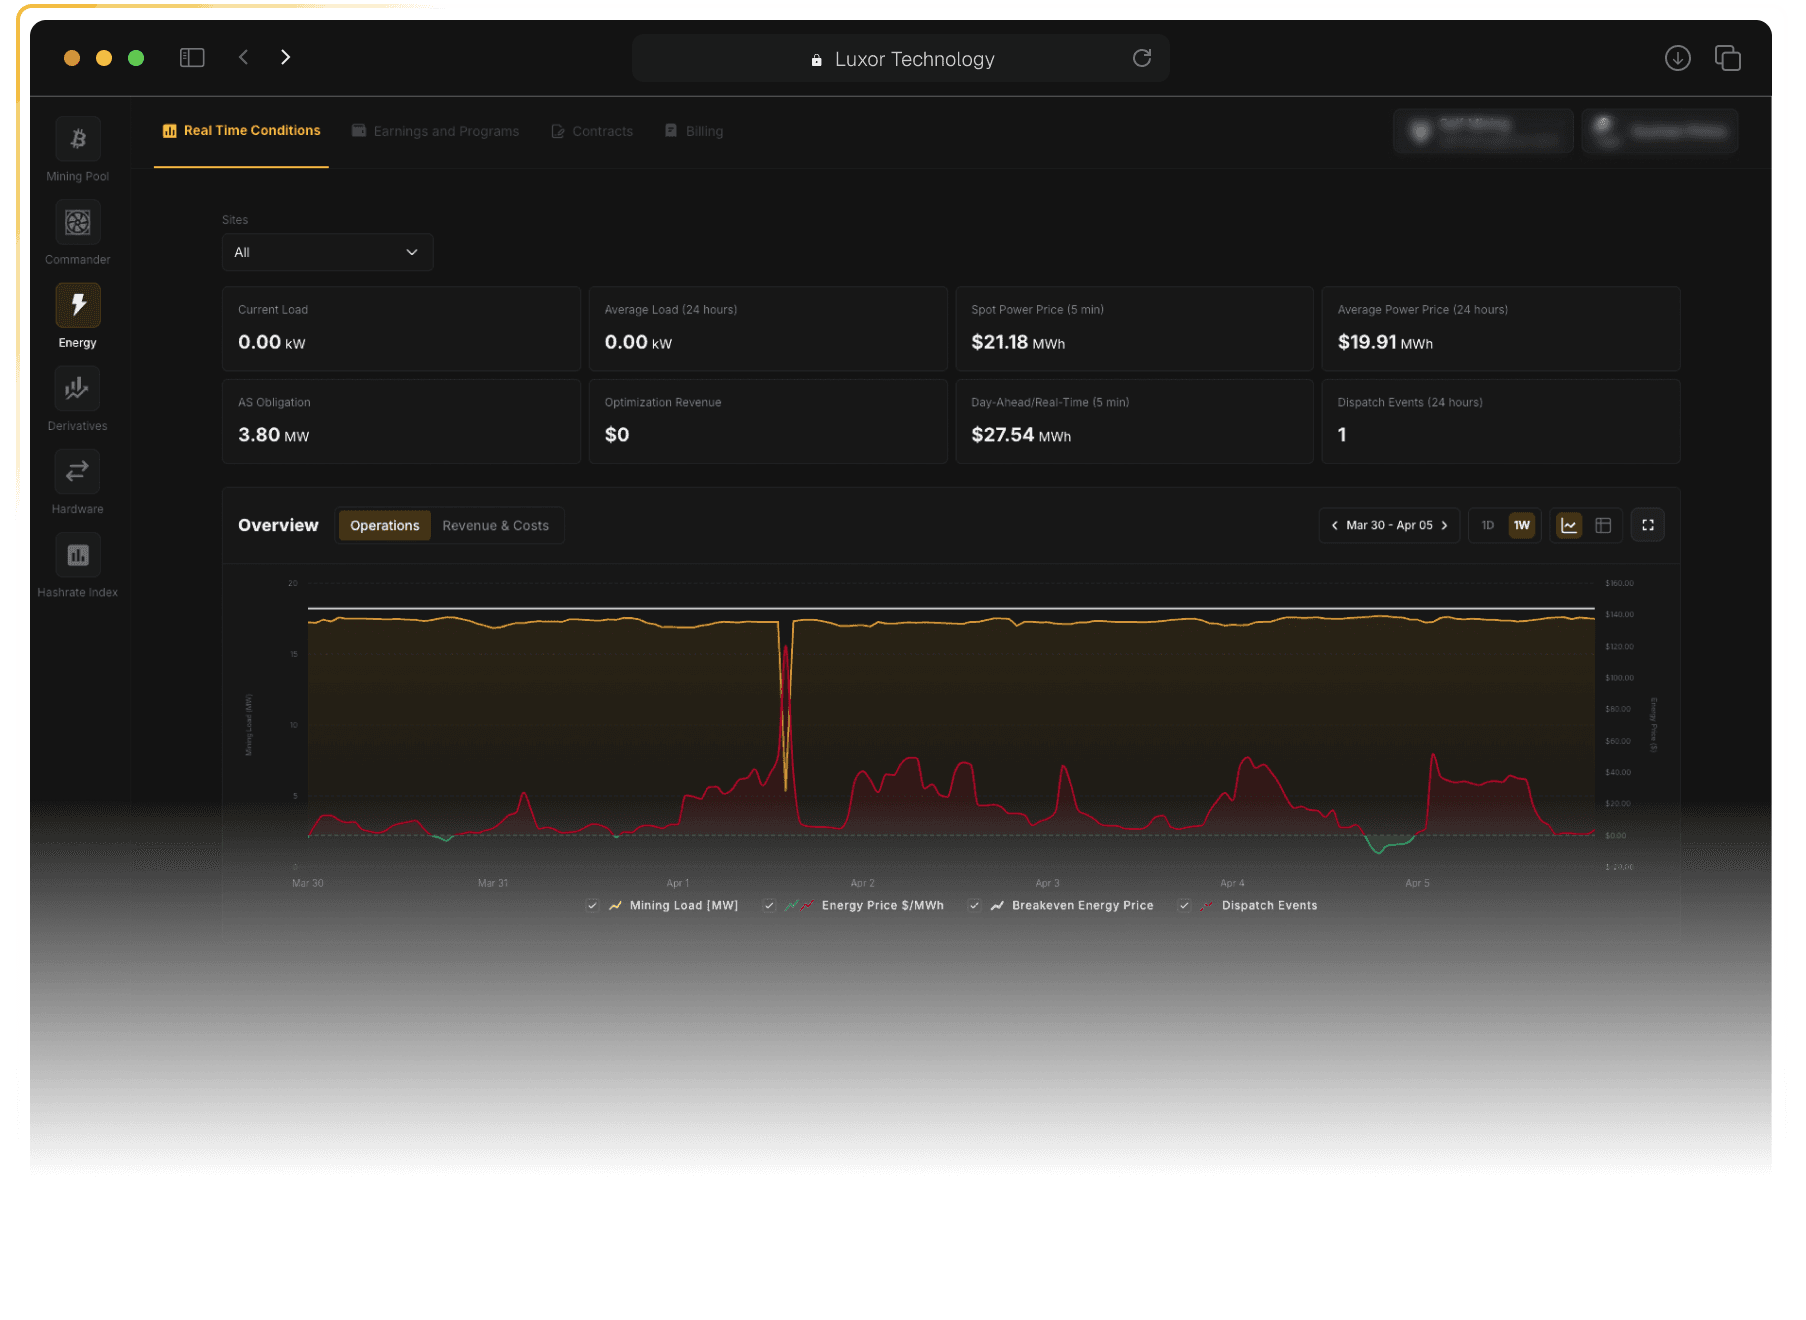The image size is (1806, 1320).
Task: Click the Luxor Technology address bar
Action: click(x=901, y=58)
